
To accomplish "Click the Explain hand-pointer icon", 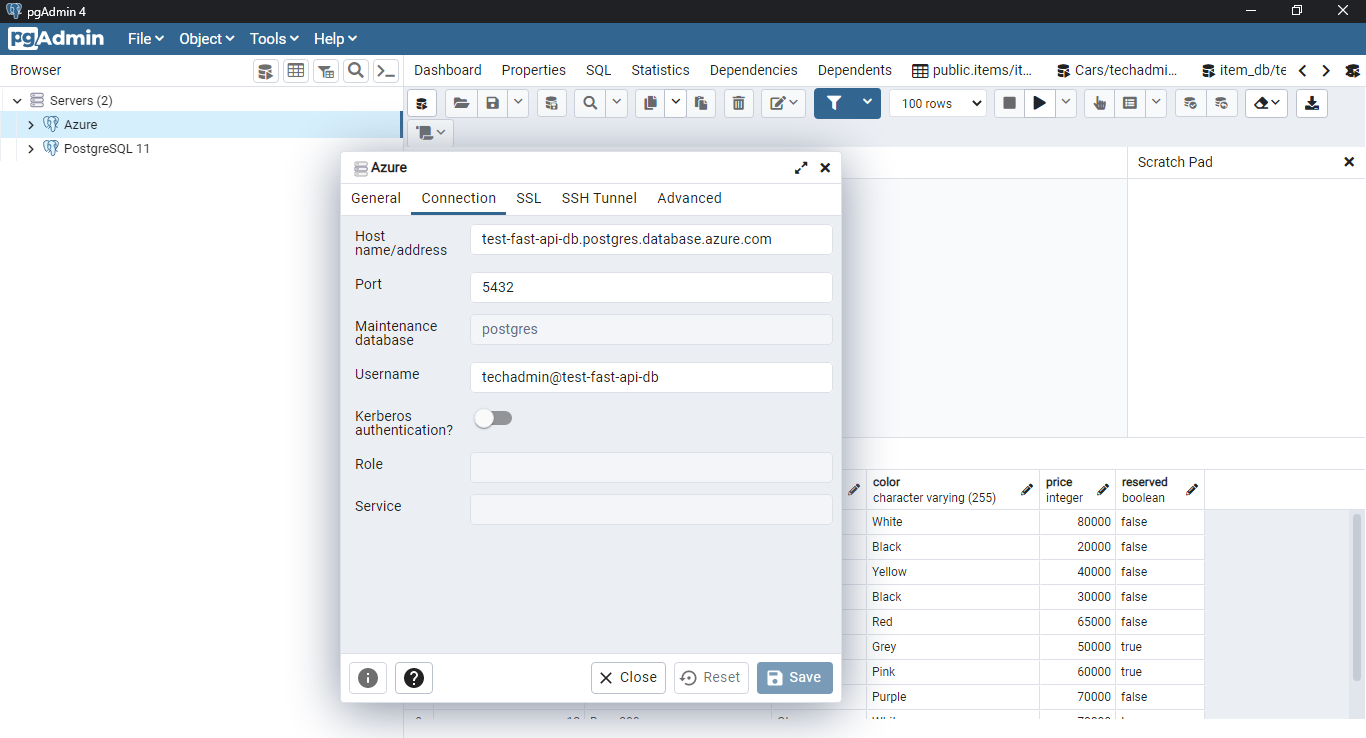I will pyautogui.click(x=1100, y=103).
